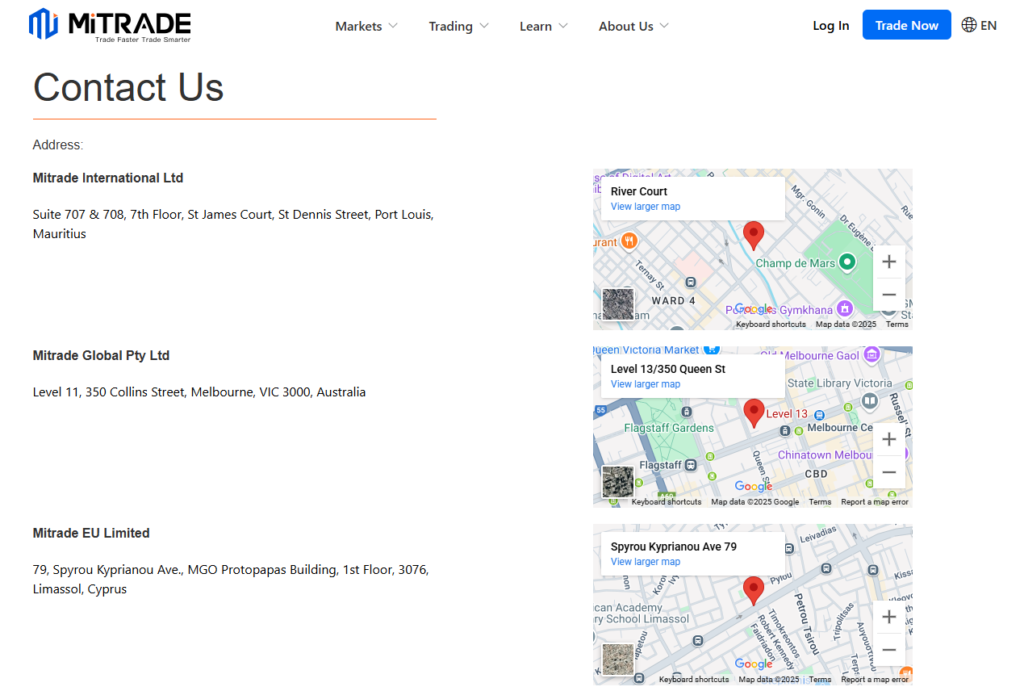Click Report a map error on Melbourne map
Screen dimensions: 1024x691
(874, 502)
